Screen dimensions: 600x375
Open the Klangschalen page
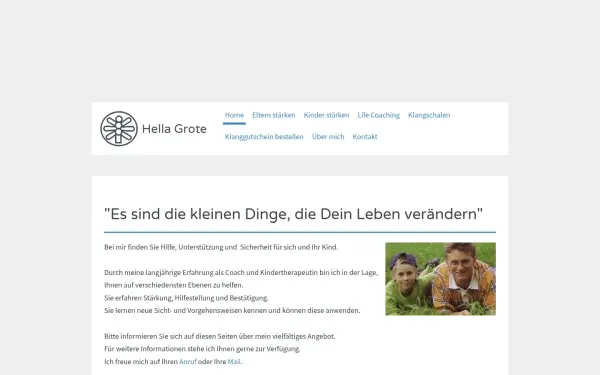click(429, 115)
